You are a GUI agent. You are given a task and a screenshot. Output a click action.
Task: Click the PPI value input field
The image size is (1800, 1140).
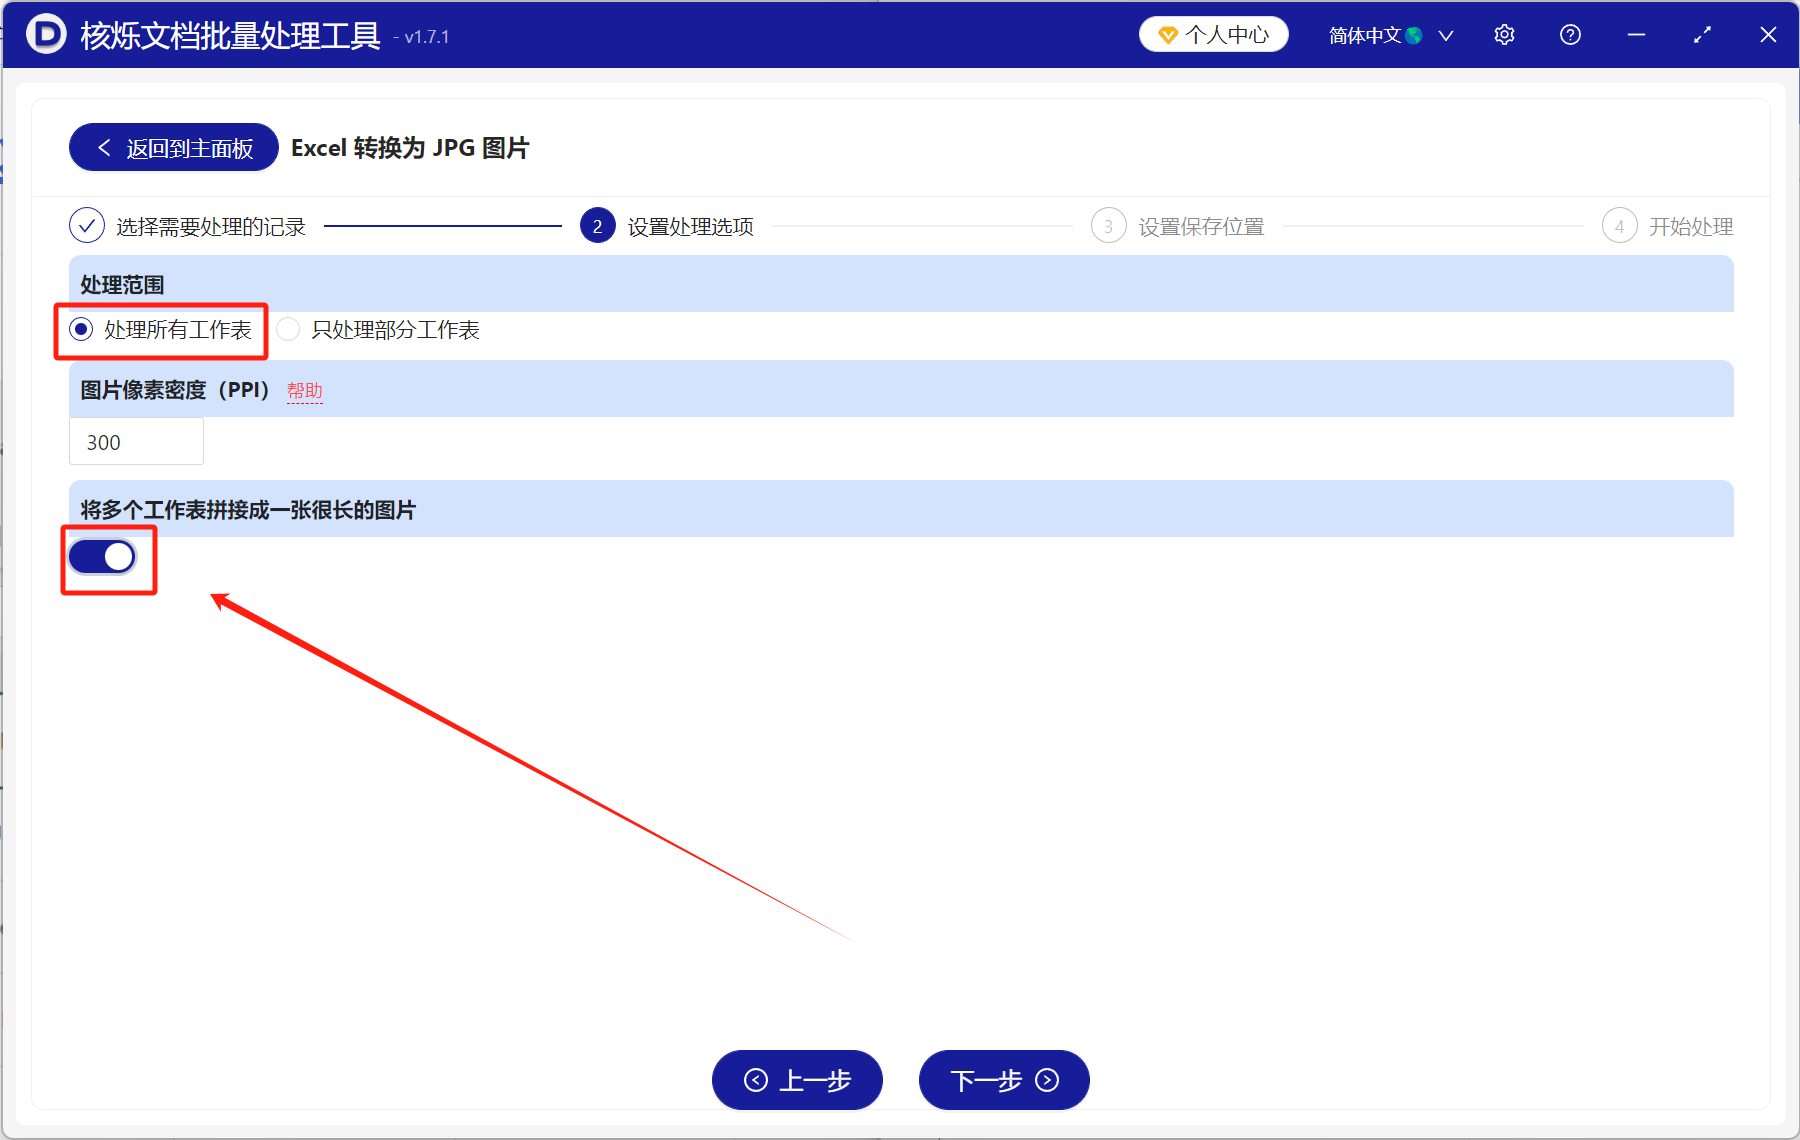point(136,441)
